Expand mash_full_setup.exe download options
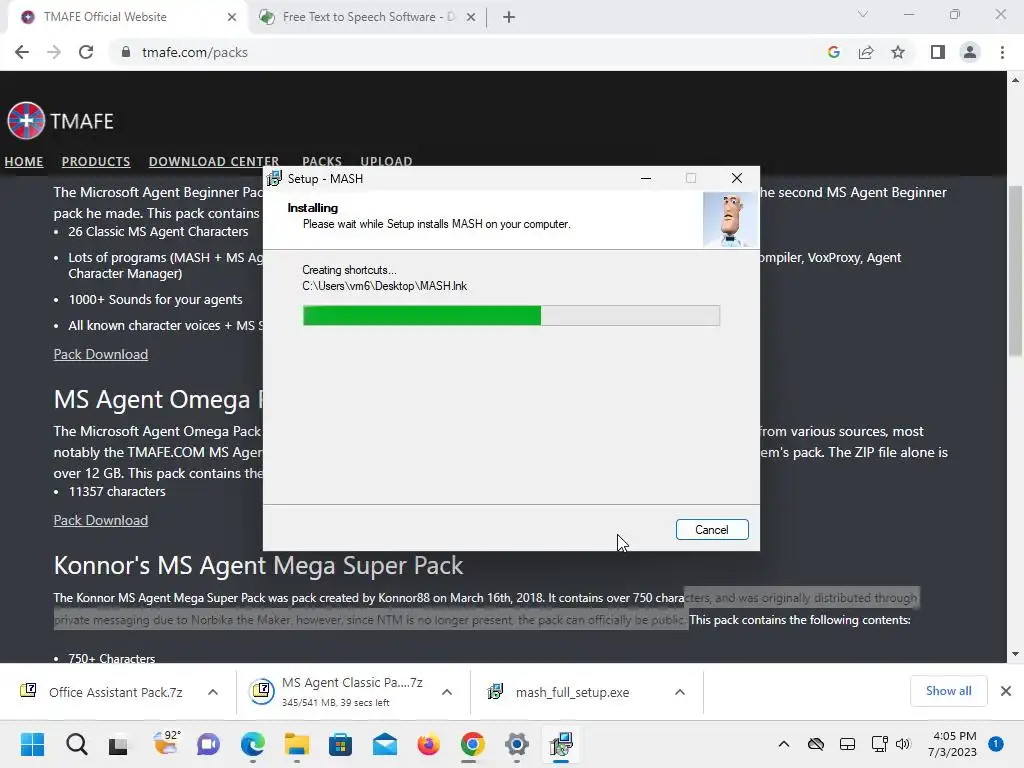Viewport: 1024px width, 768px height. [x=680, y=692]
